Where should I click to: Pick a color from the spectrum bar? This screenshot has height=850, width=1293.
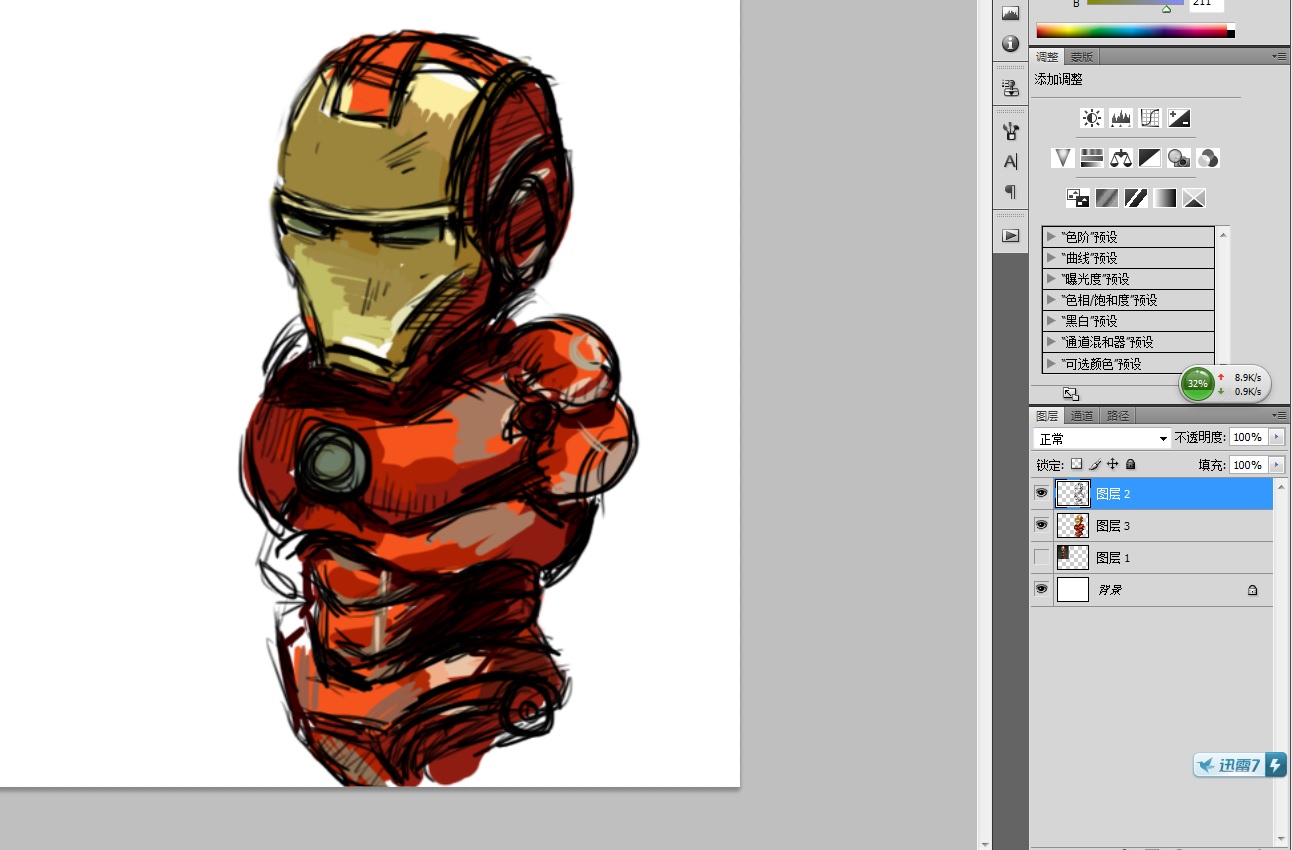(x=1135, y=31)
